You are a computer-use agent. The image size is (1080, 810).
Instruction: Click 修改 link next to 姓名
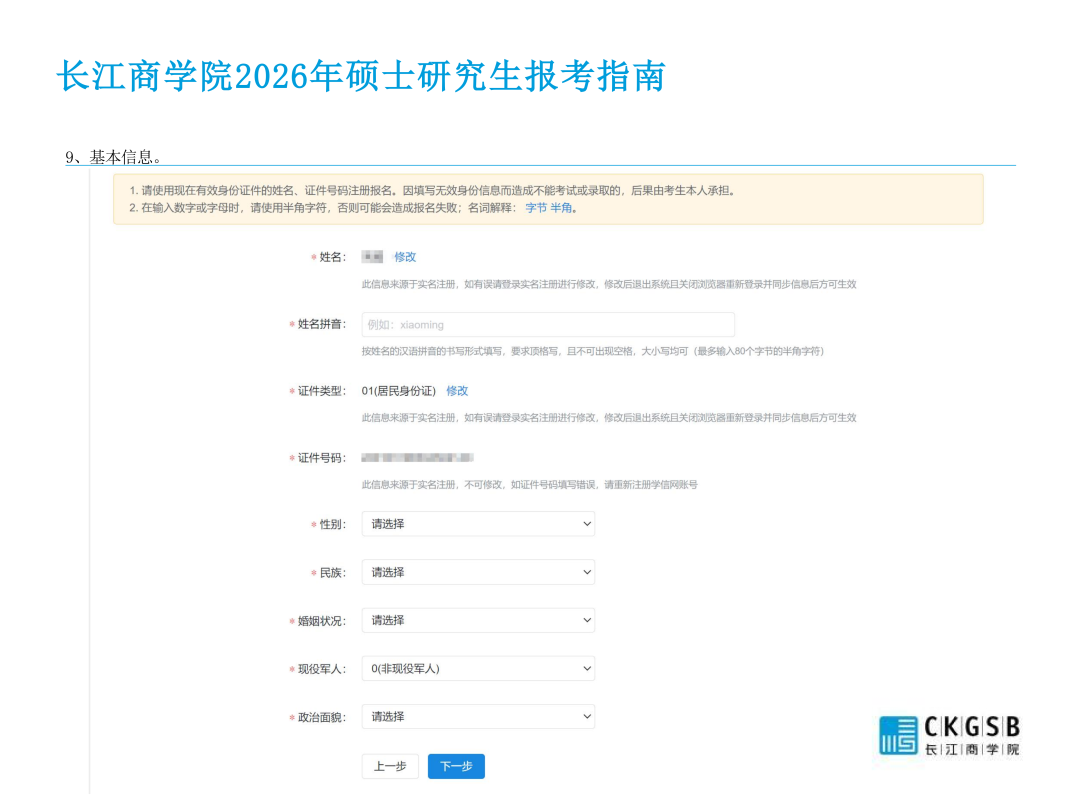point(405,257)
